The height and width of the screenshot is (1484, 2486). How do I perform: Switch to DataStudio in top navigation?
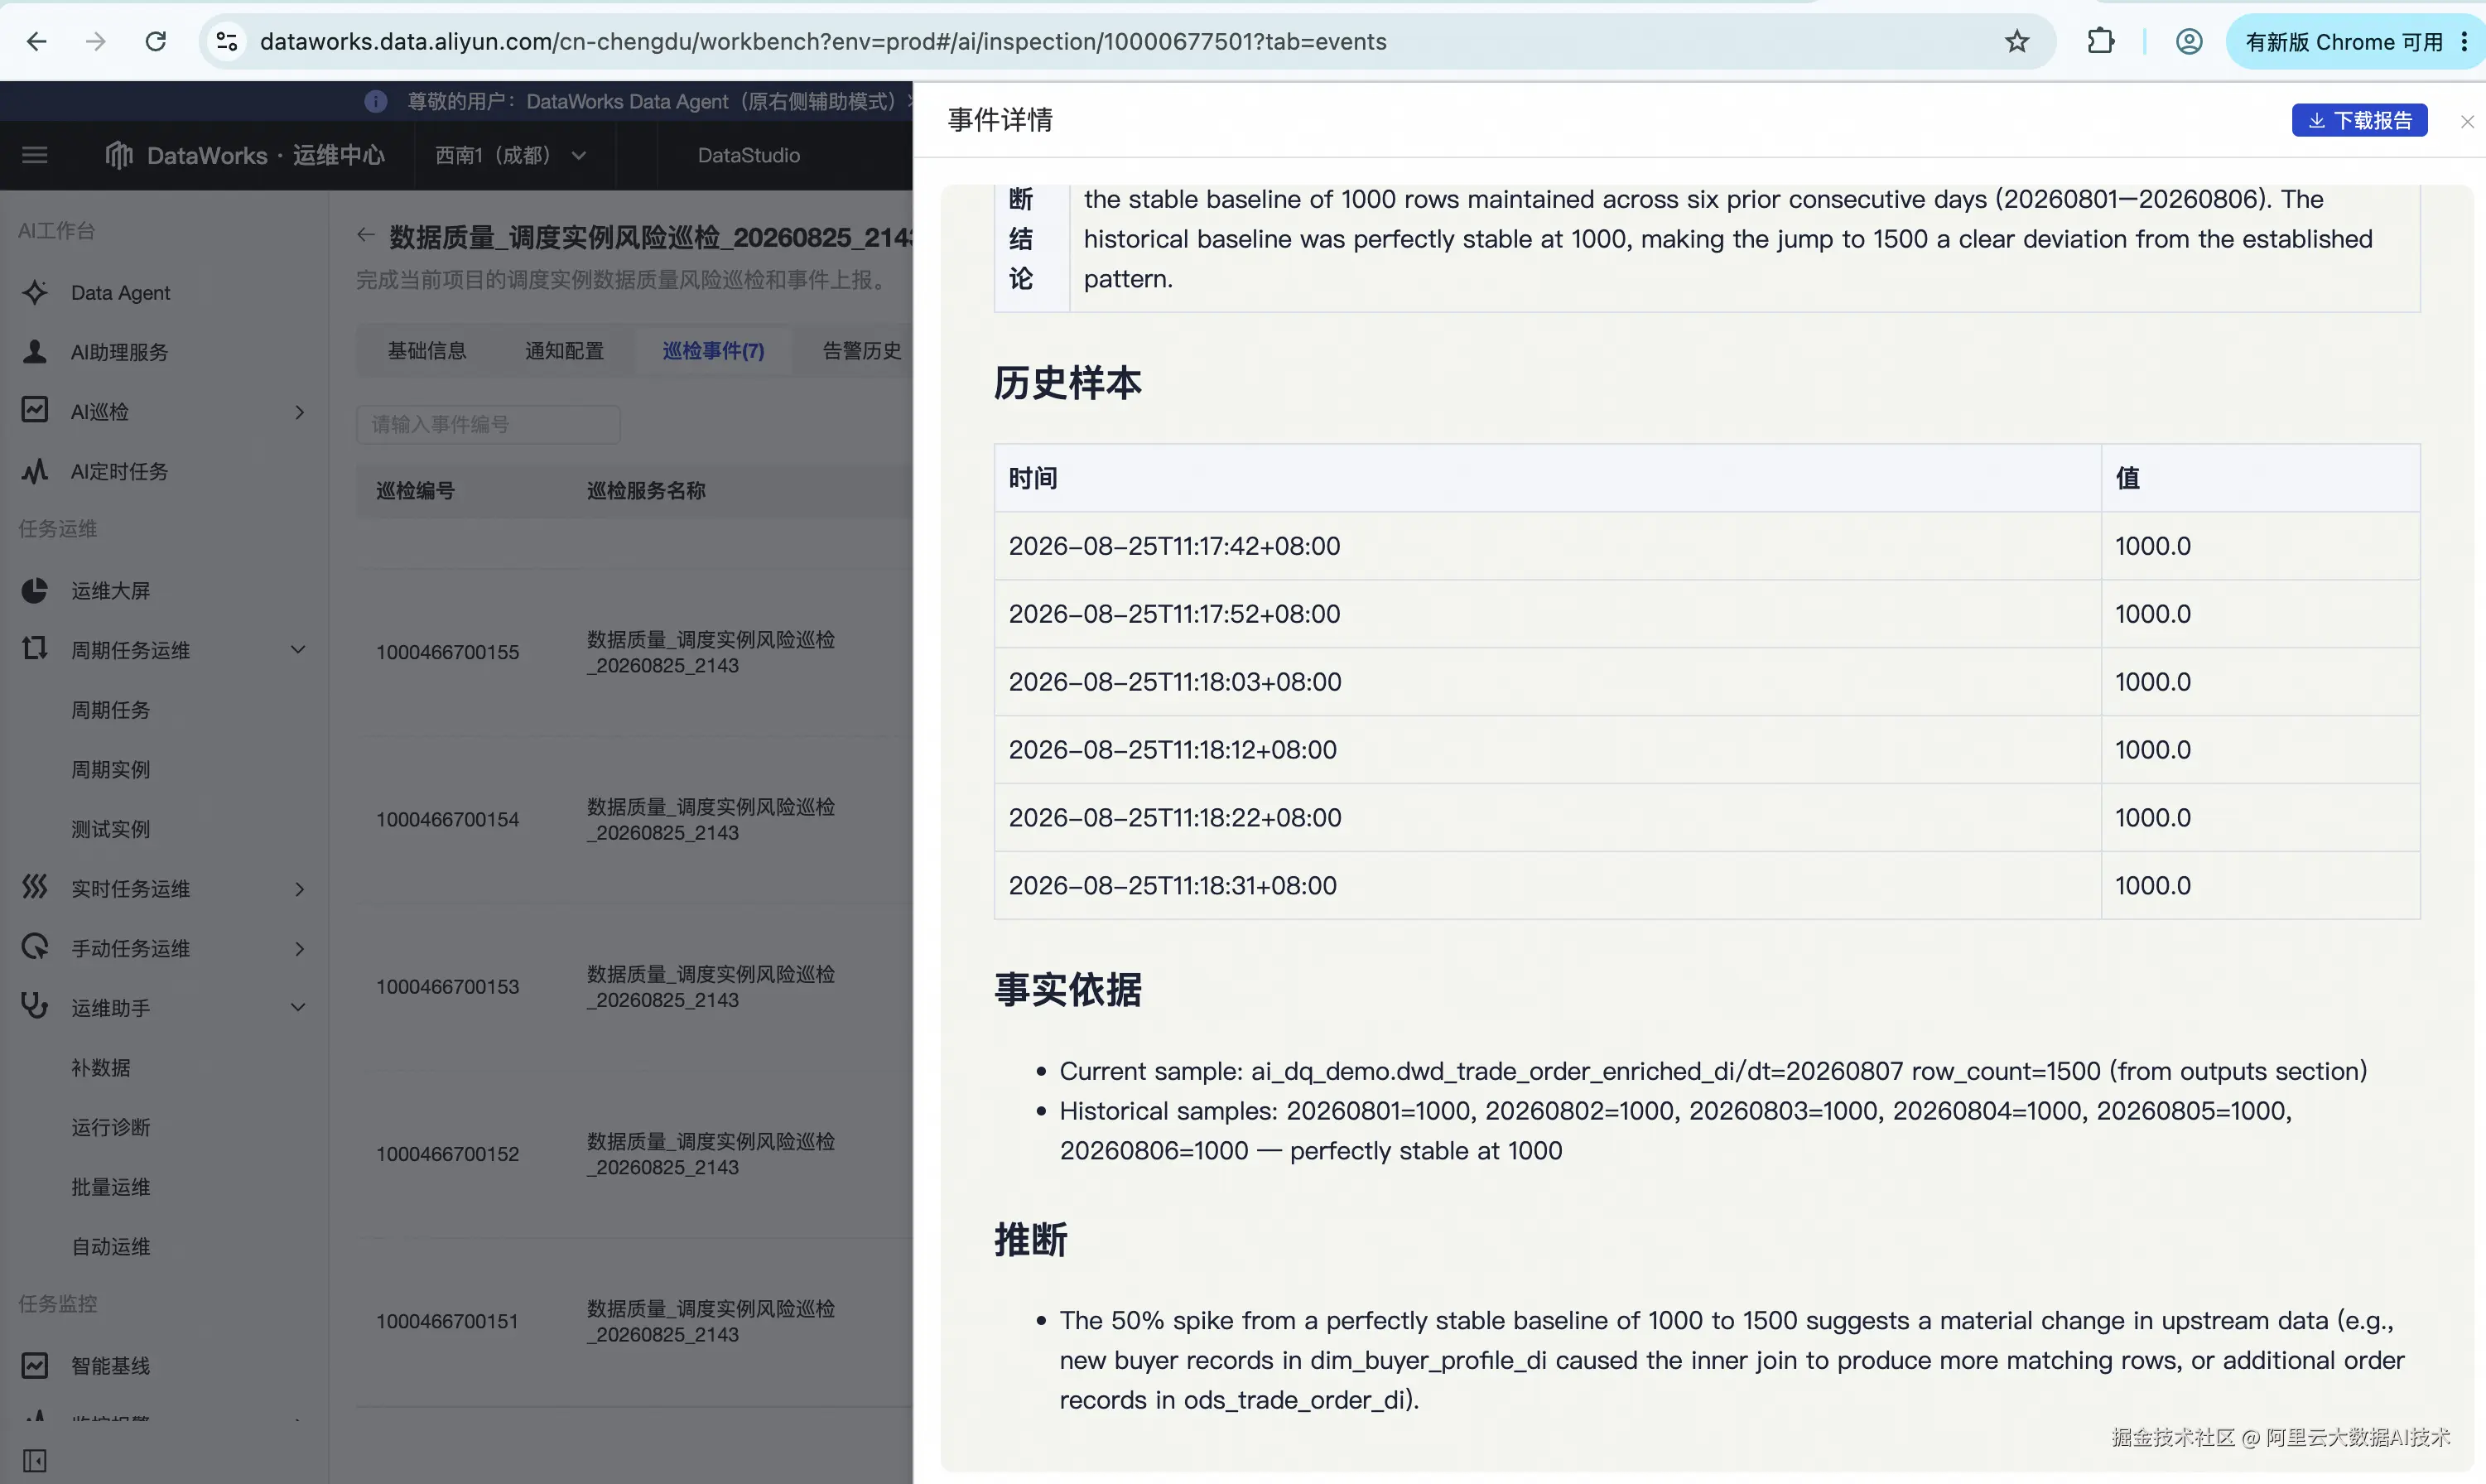tap(749, 155)
